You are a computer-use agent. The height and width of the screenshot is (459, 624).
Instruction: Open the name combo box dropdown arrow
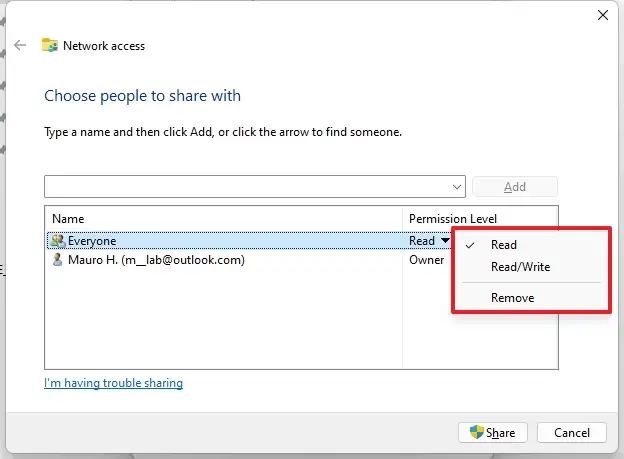click(457, 187)
